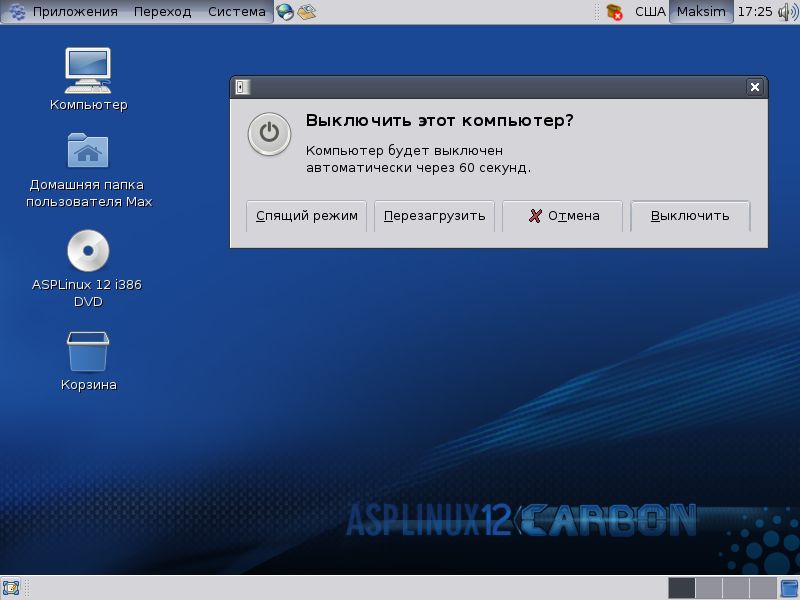Click the window selector icon at bottom right
Viewport: 800px width, 600px height.
(x=789, y=588)
